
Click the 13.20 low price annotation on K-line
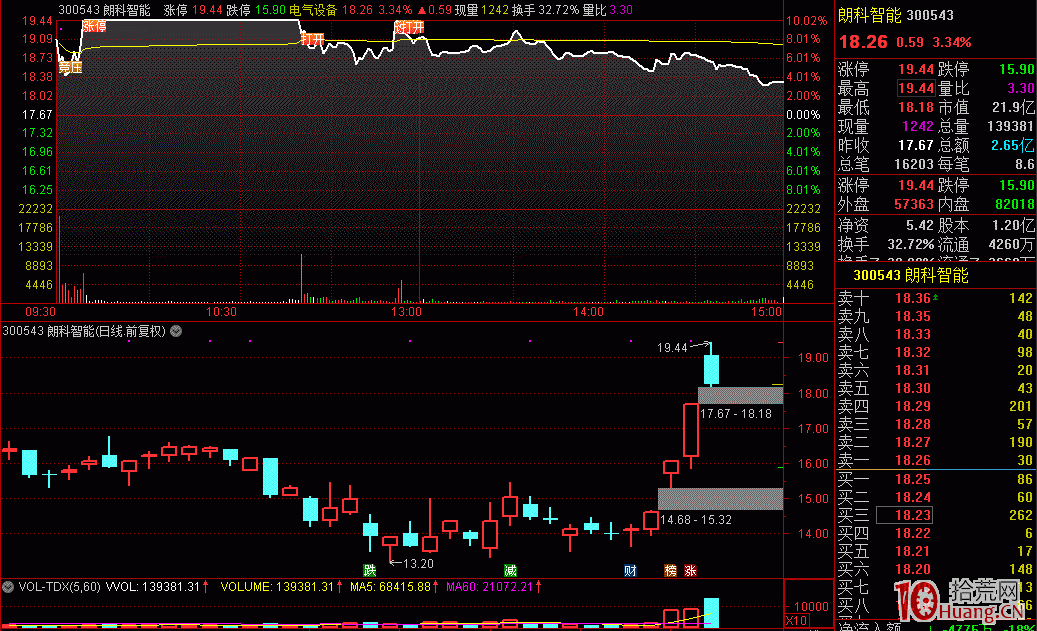[x=418, y=564]
